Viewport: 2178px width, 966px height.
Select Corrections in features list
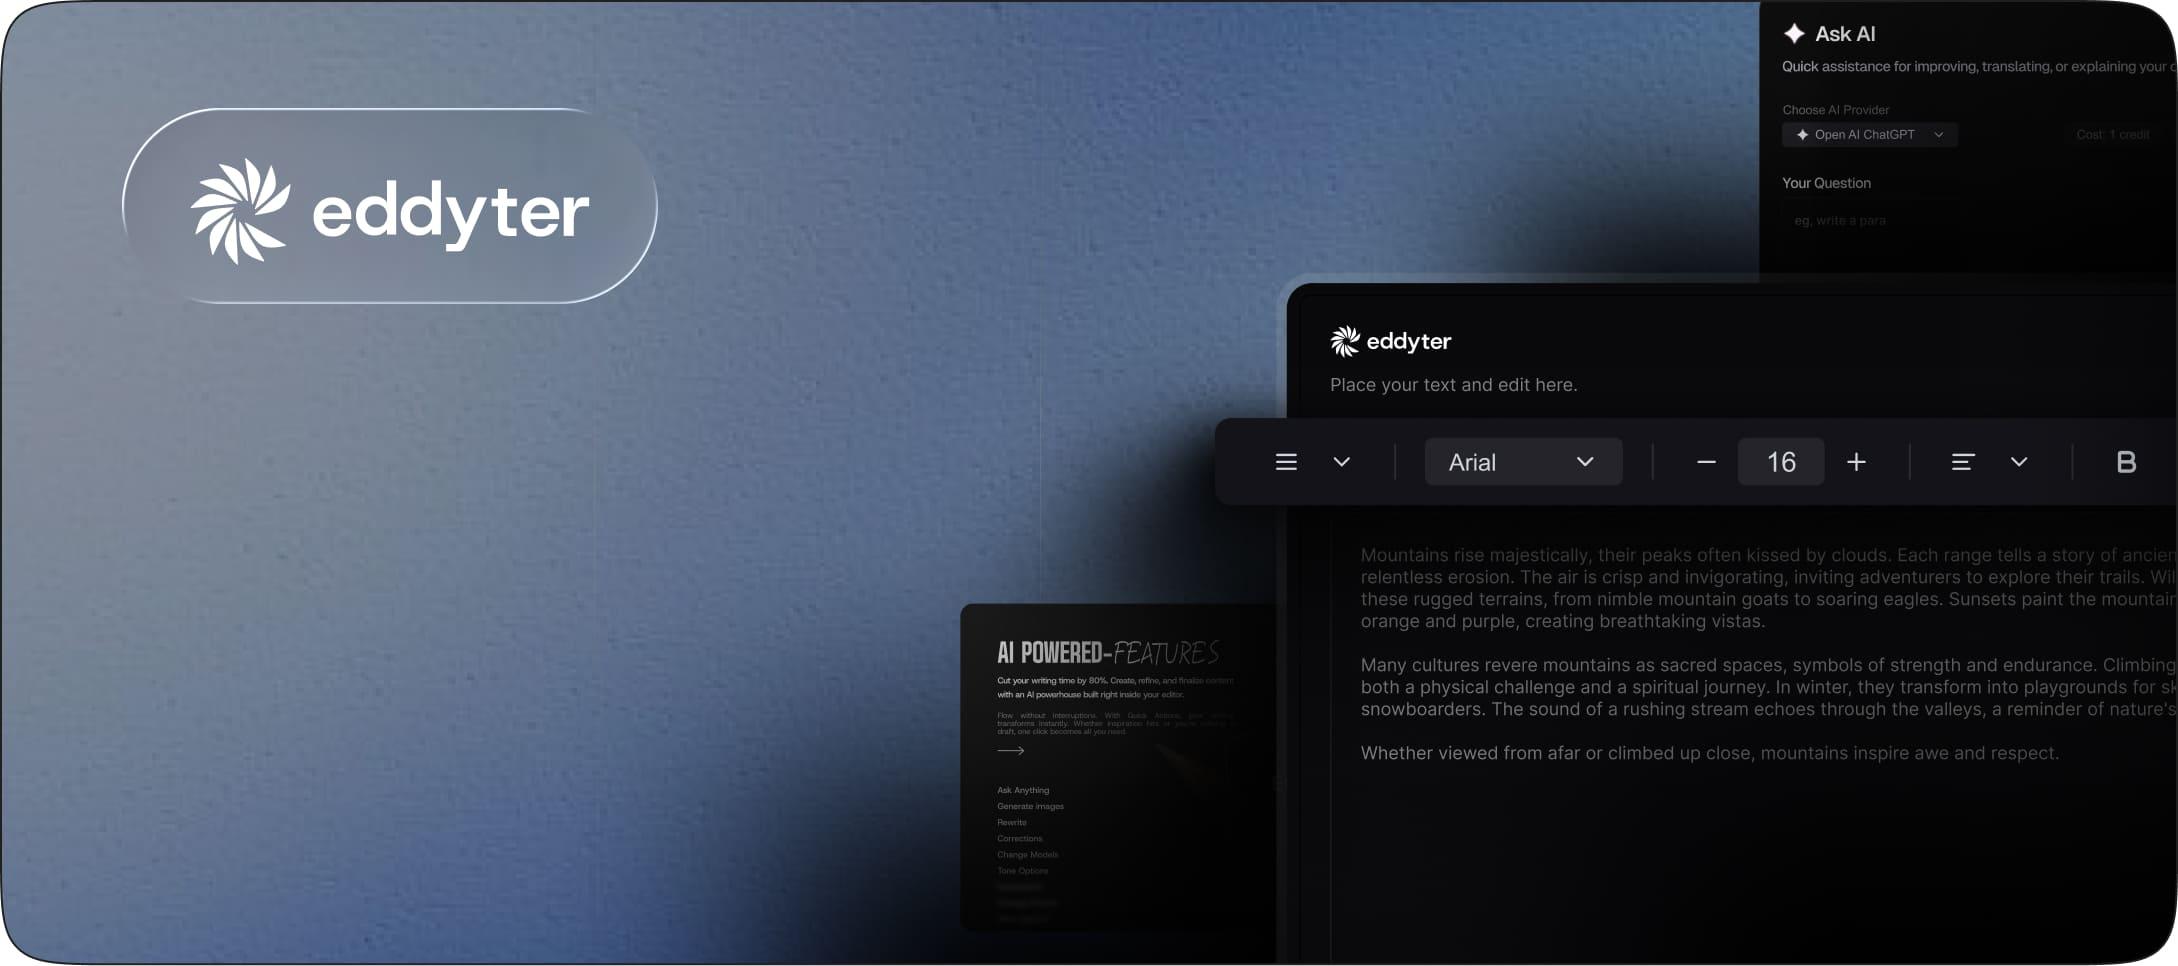[x=1020, y=838]
